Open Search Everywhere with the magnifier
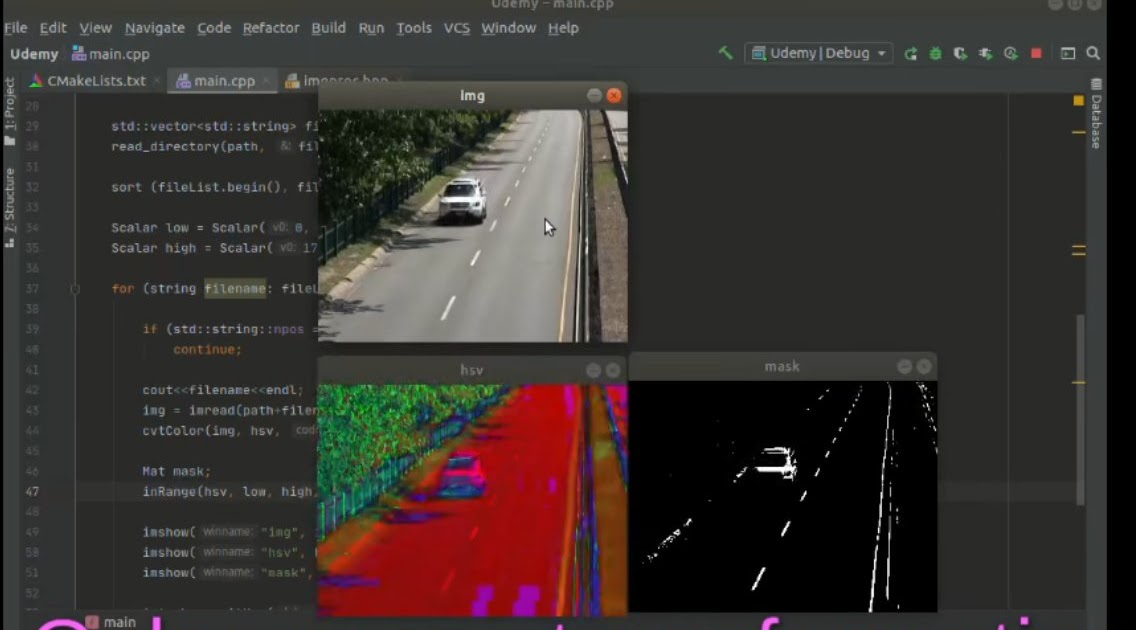The height and width of the screenshot is (630, 1136). coord(1093,53)
